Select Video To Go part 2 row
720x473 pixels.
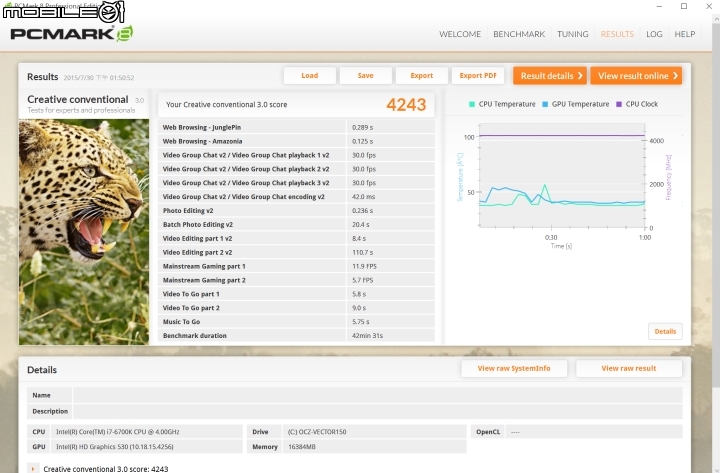click(x=296, y=308)
